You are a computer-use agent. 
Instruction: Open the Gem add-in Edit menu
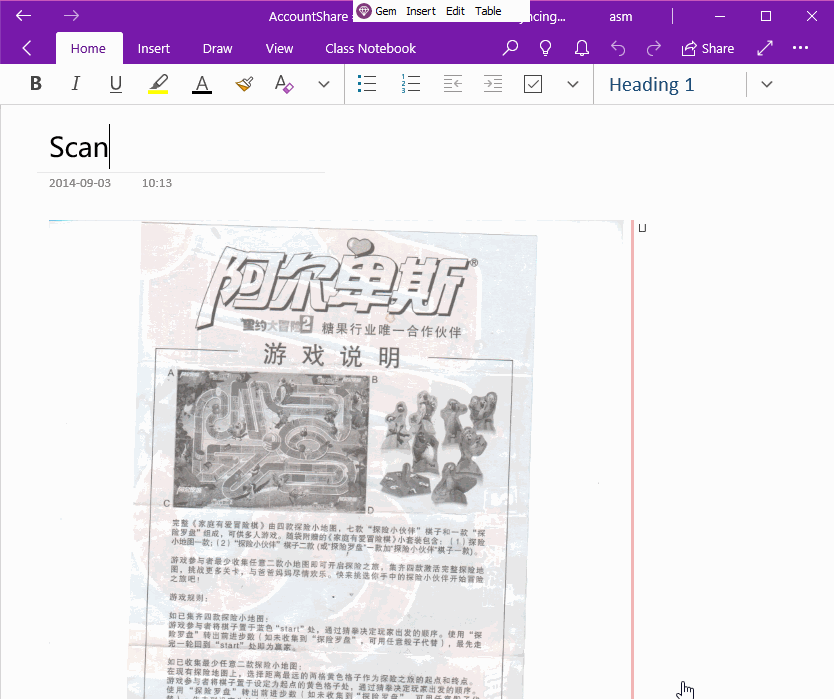tap(455, 11)
